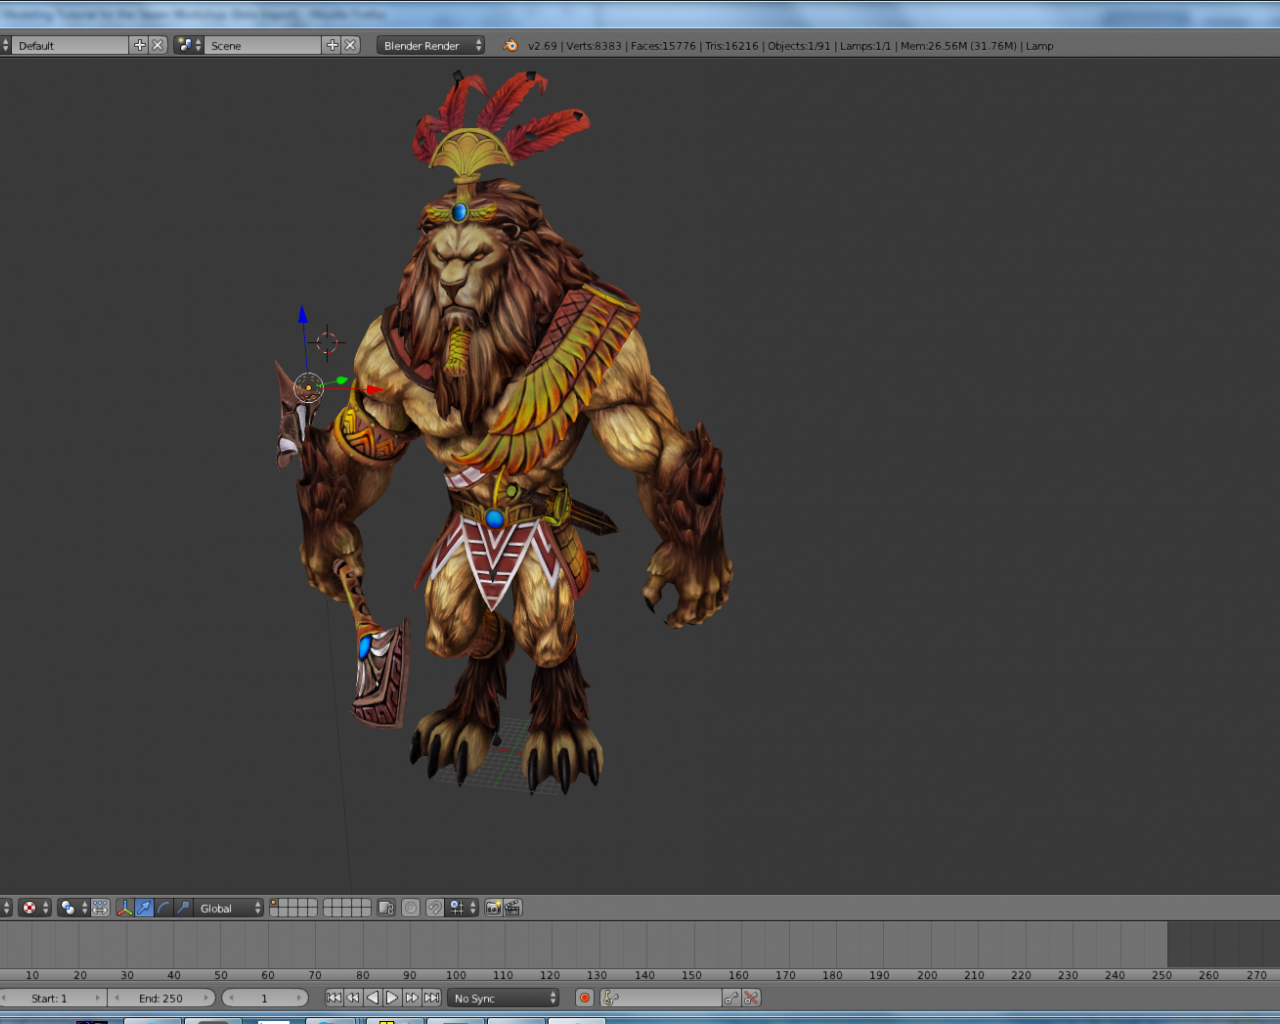This screenshot has height=1024, width=1280.
Task: Open the viewport shading mode dropdown
Action: click(x=34, y=908)
